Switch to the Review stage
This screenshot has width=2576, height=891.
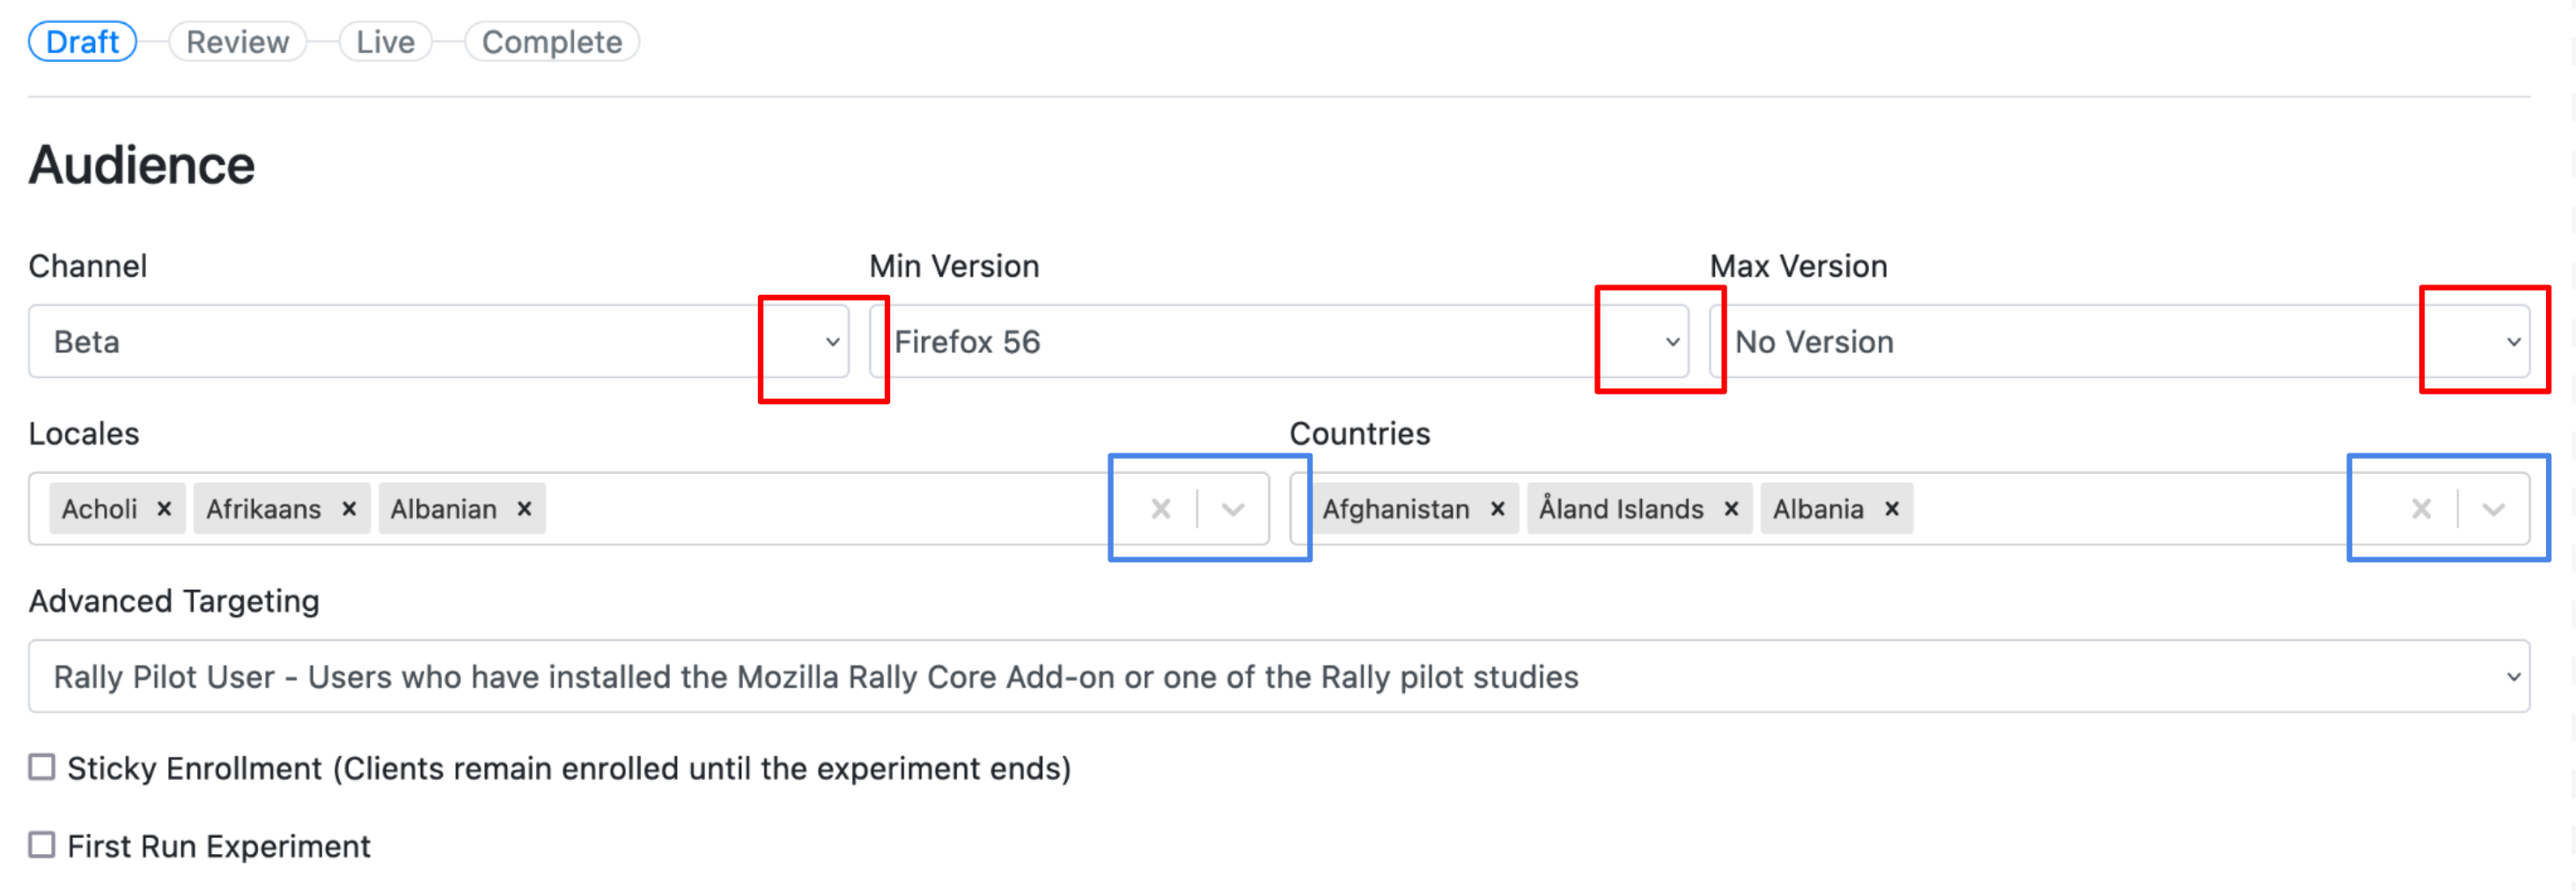237,41
